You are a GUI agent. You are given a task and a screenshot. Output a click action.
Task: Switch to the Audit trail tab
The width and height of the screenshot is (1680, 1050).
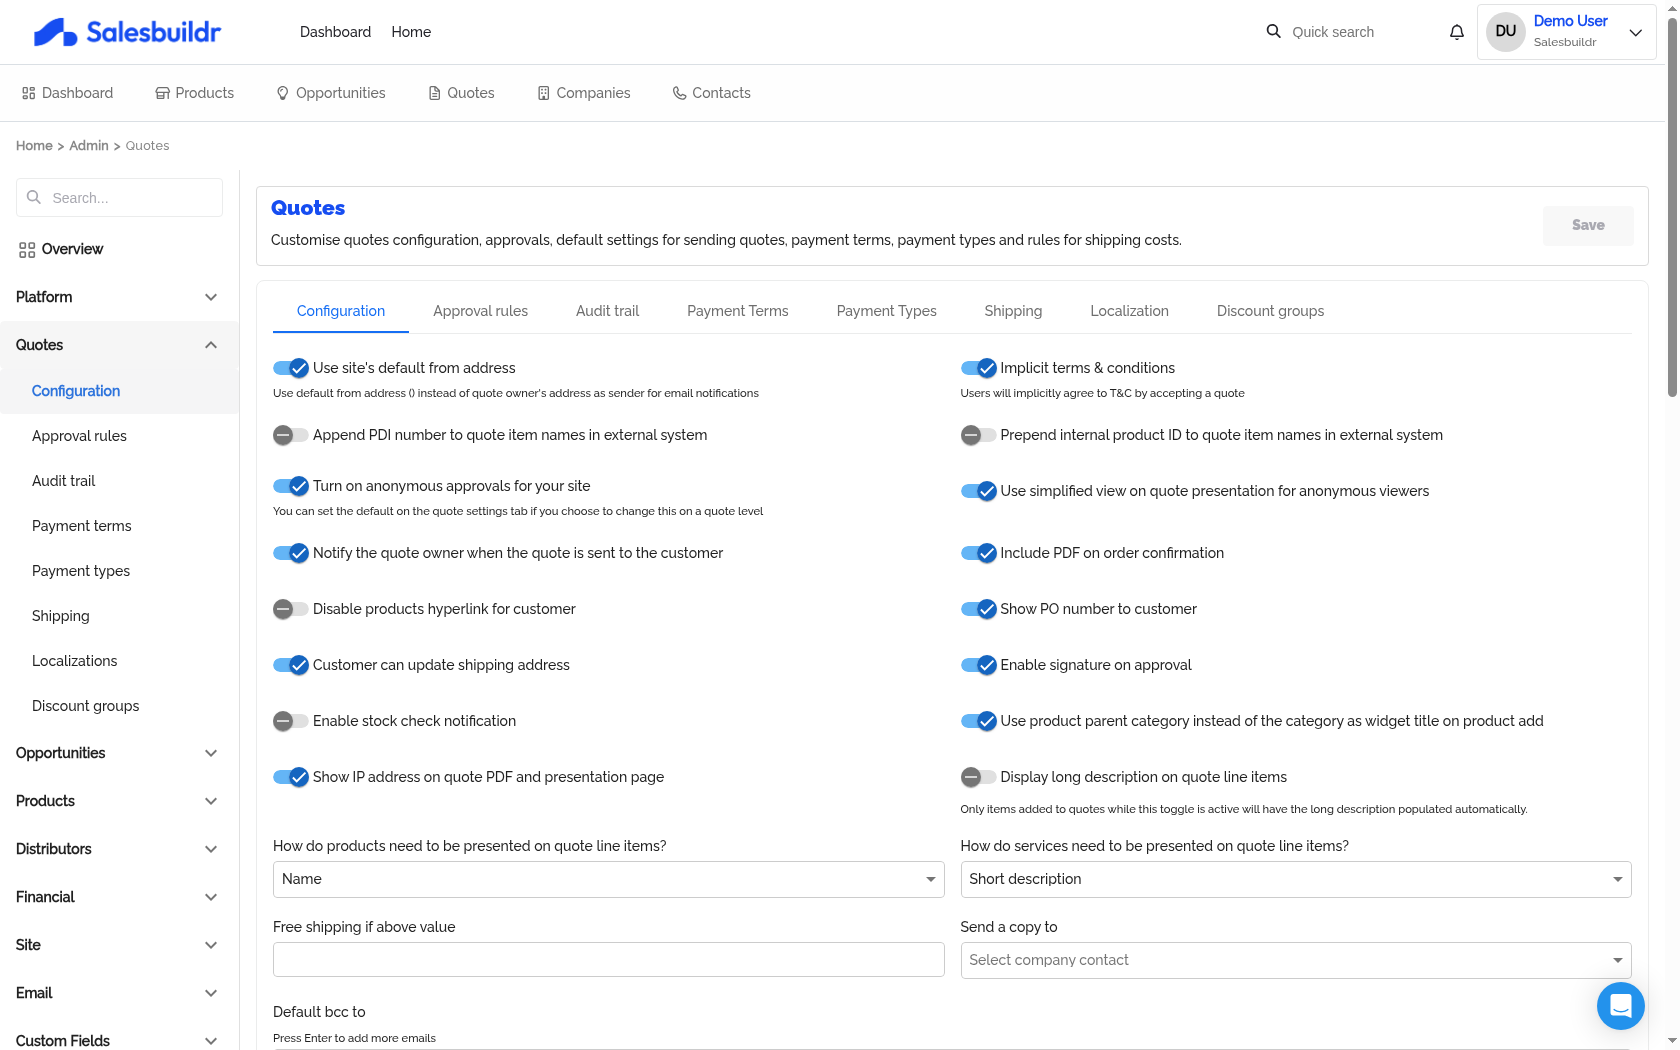point(607,311)
